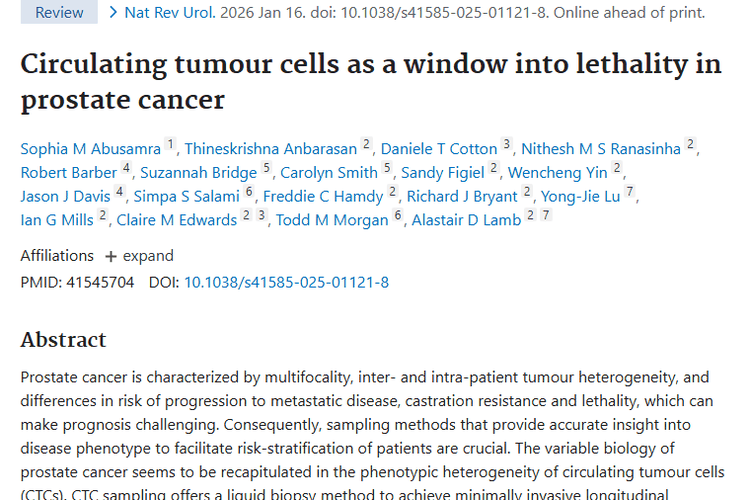Open the Nat Rev Urol journal link

(x=163, y=13)
